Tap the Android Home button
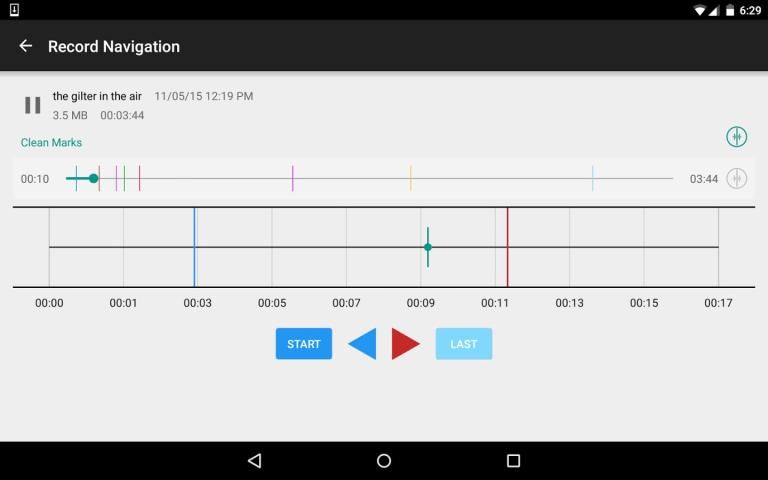This screenshot has width=768, height=480. (x=384, y=461)
